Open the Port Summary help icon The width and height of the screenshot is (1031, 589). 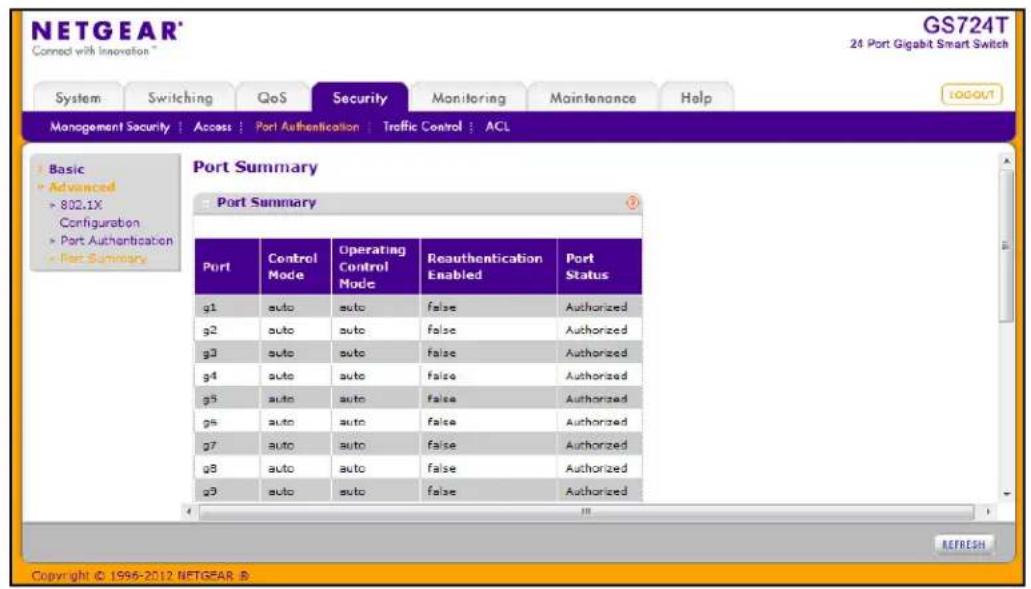(632, 203)
